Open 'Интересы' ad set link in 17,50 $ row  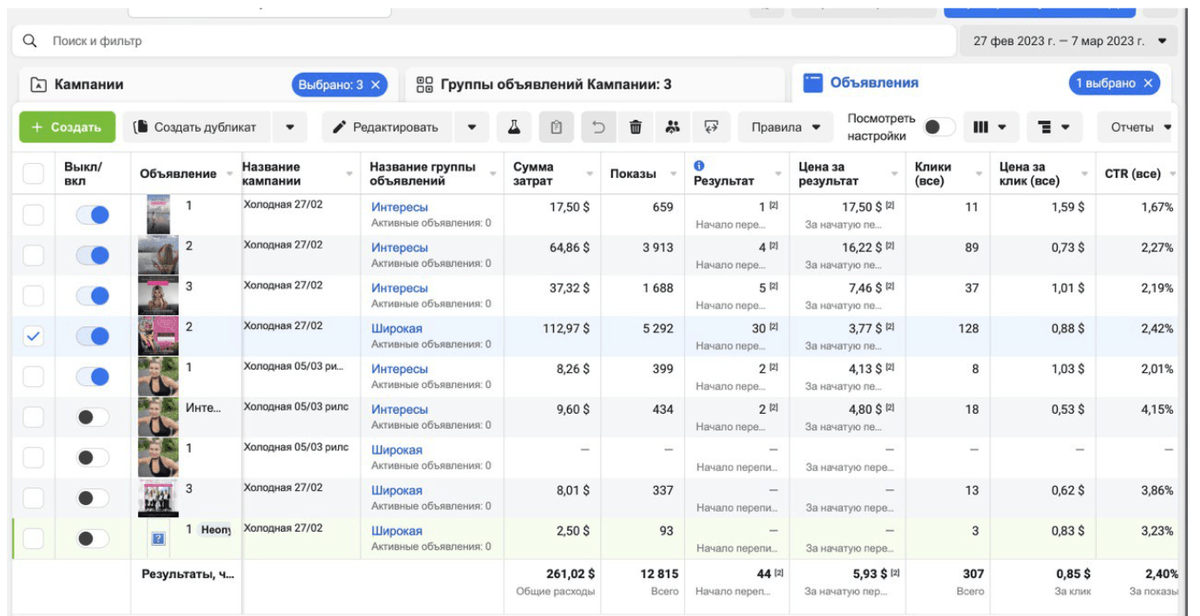(x=400, y=207)
